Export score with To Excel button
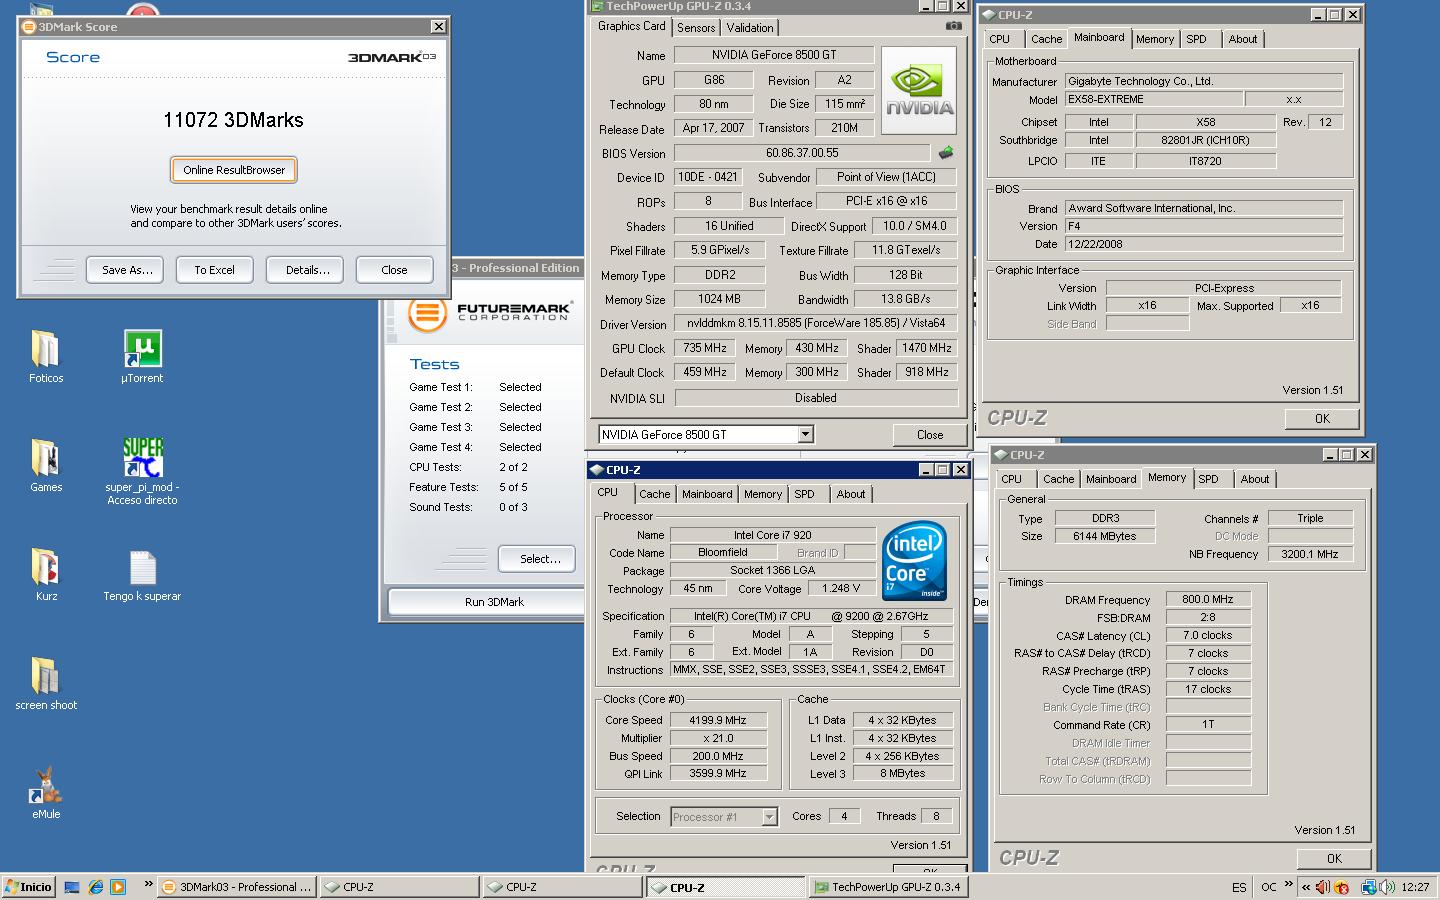This screenshot has width=1440, height=900. 214,270
